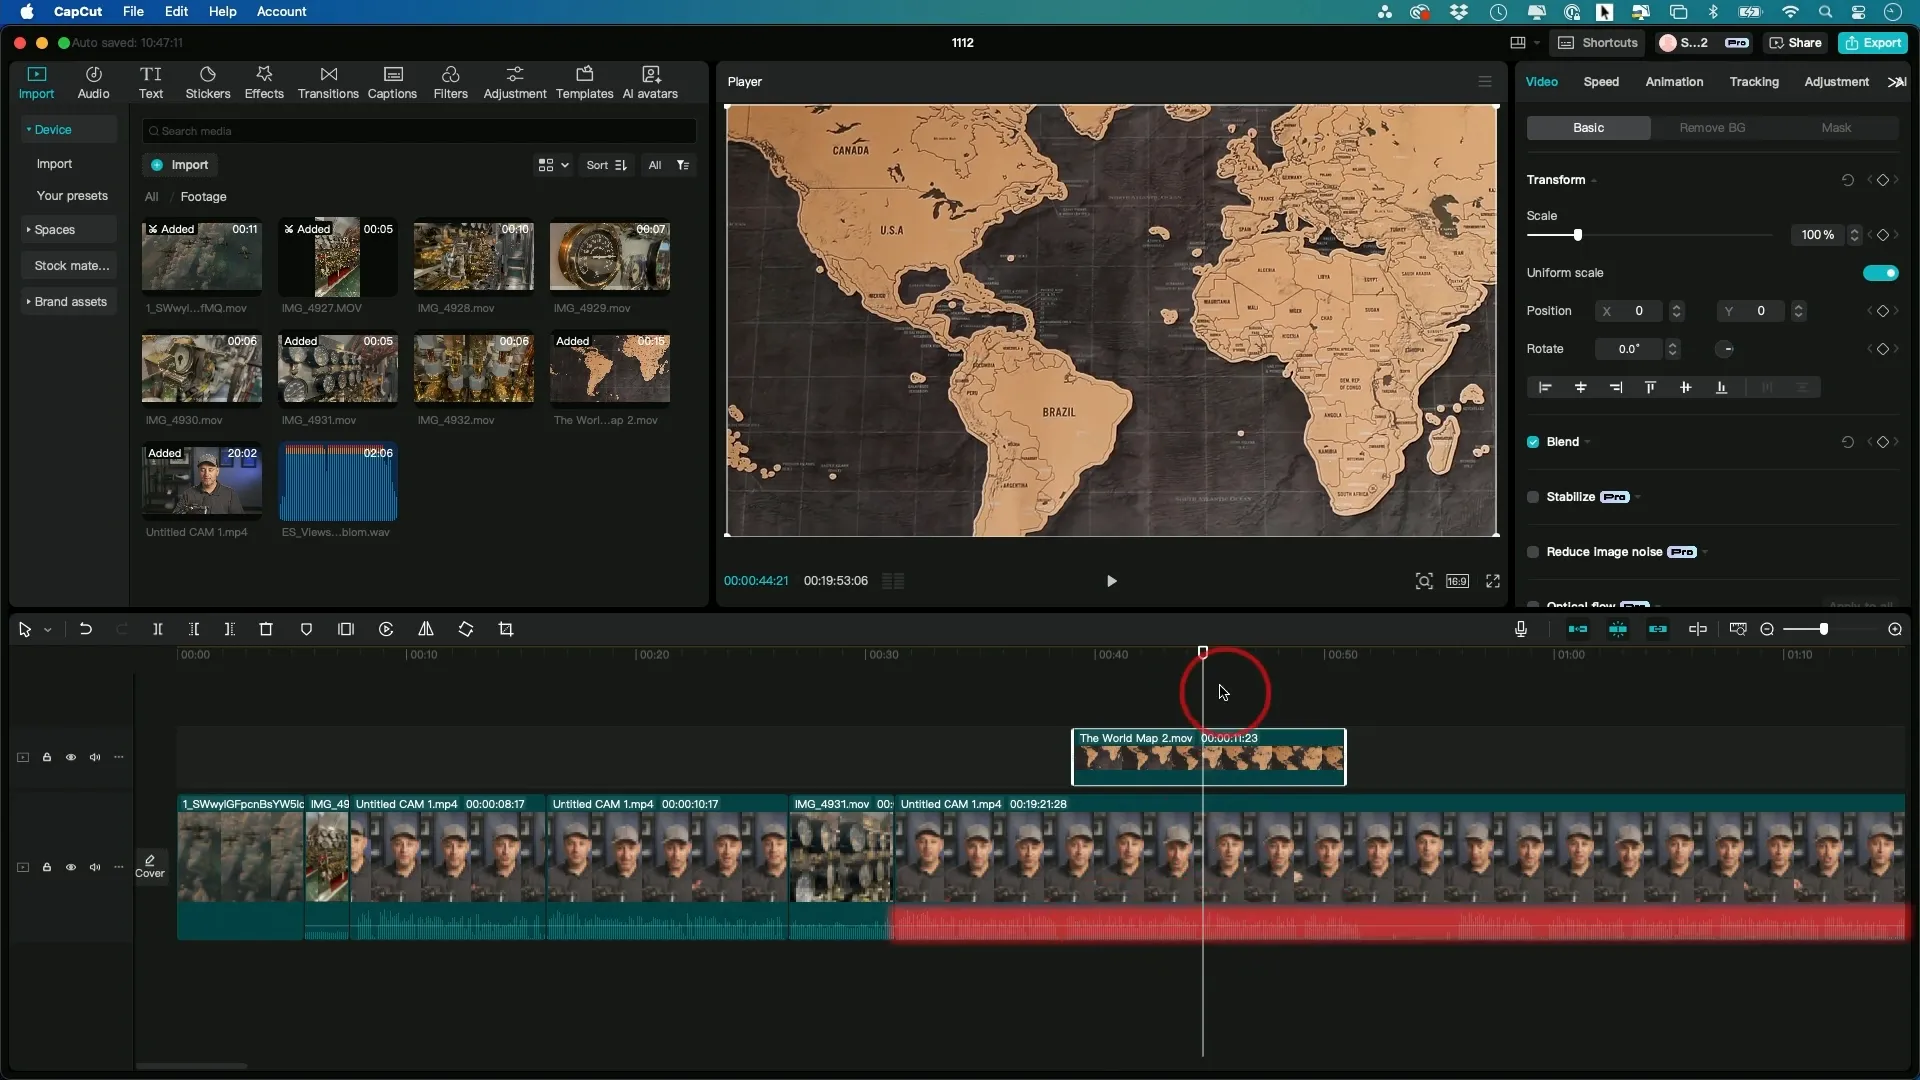Click the Split tool icon in toolbar
The height and width of the screenshot is (1080, 1920).
coord(157,629)
